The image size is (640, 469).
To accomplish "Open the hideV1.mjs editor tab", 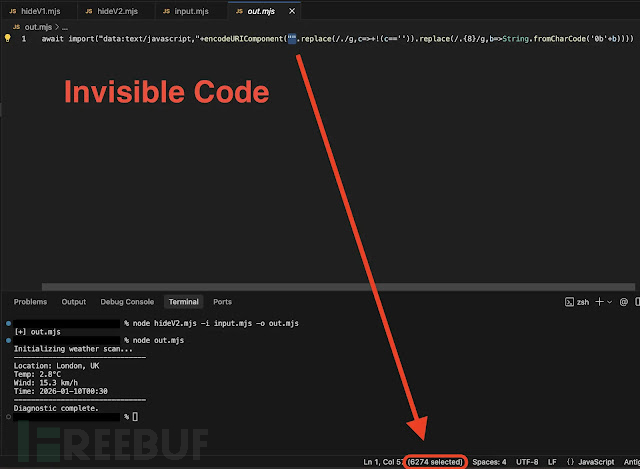I will click(36, 11).
